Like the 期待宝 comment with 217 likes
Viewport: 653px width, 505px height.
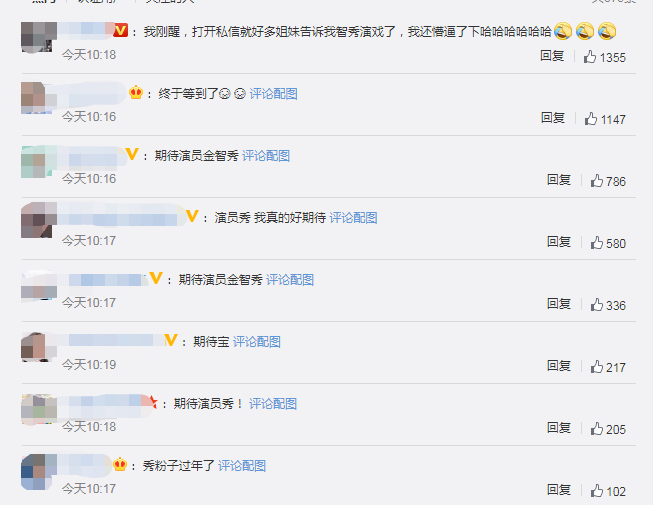(596, 367)
